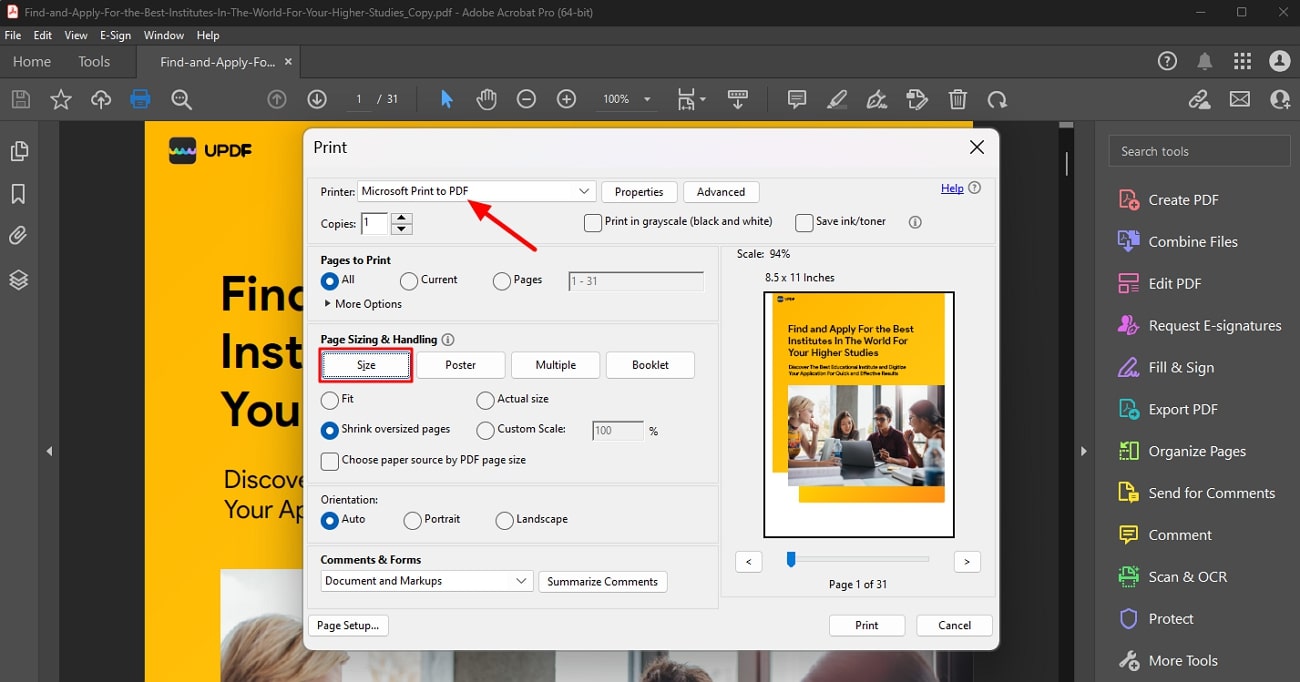Zoom out with minus circle icon

[527, 99]
